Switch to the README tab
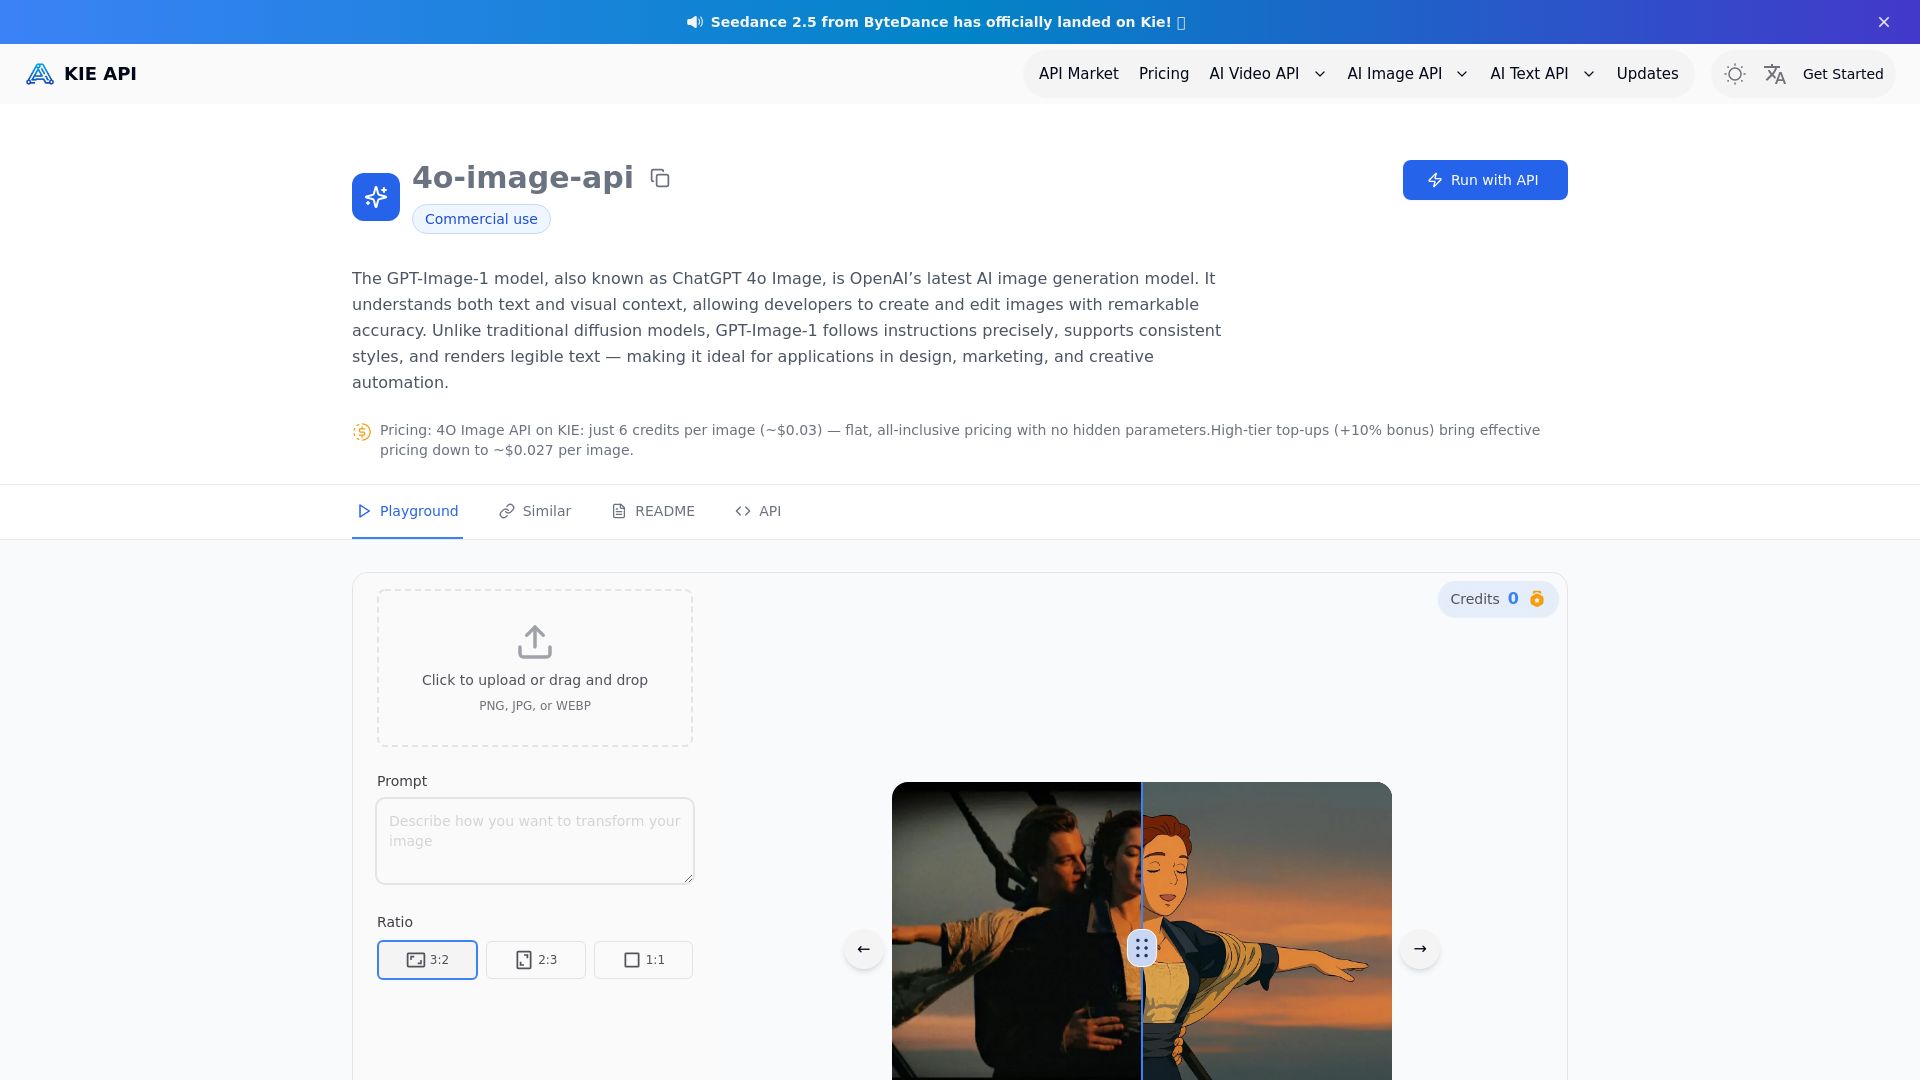 (x=653, y=511)
